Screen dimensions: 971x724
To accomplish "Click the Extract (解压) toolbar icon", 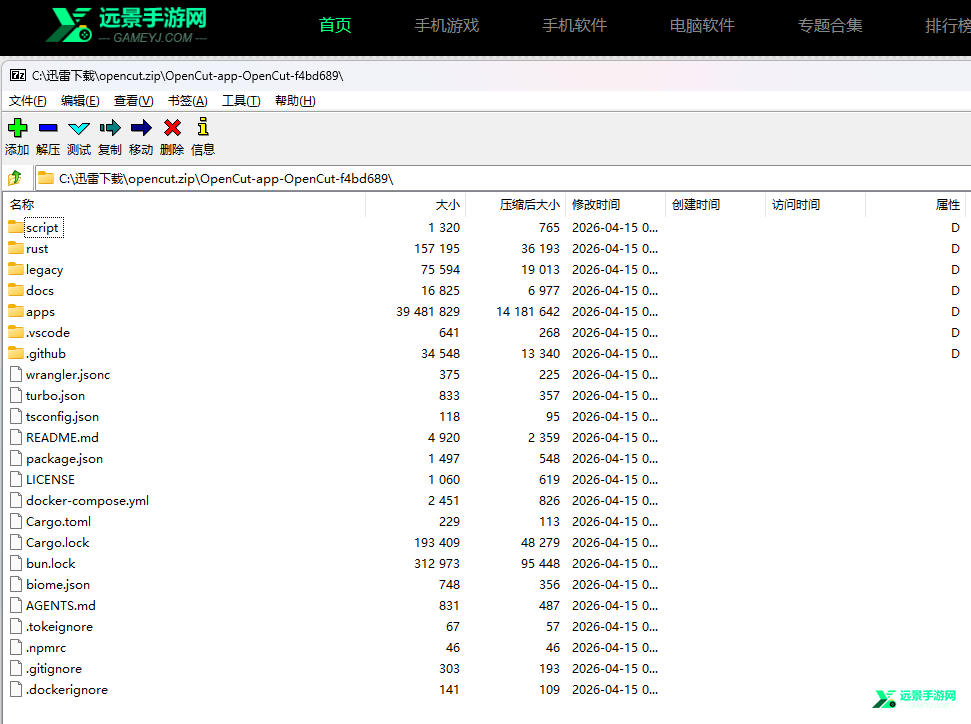I will coord(48,128).
